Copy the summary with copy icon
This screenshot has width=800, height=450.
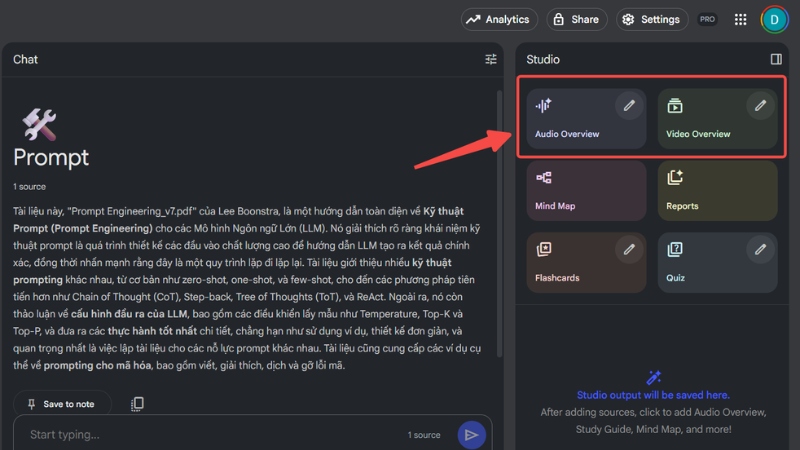coord(137,403)
